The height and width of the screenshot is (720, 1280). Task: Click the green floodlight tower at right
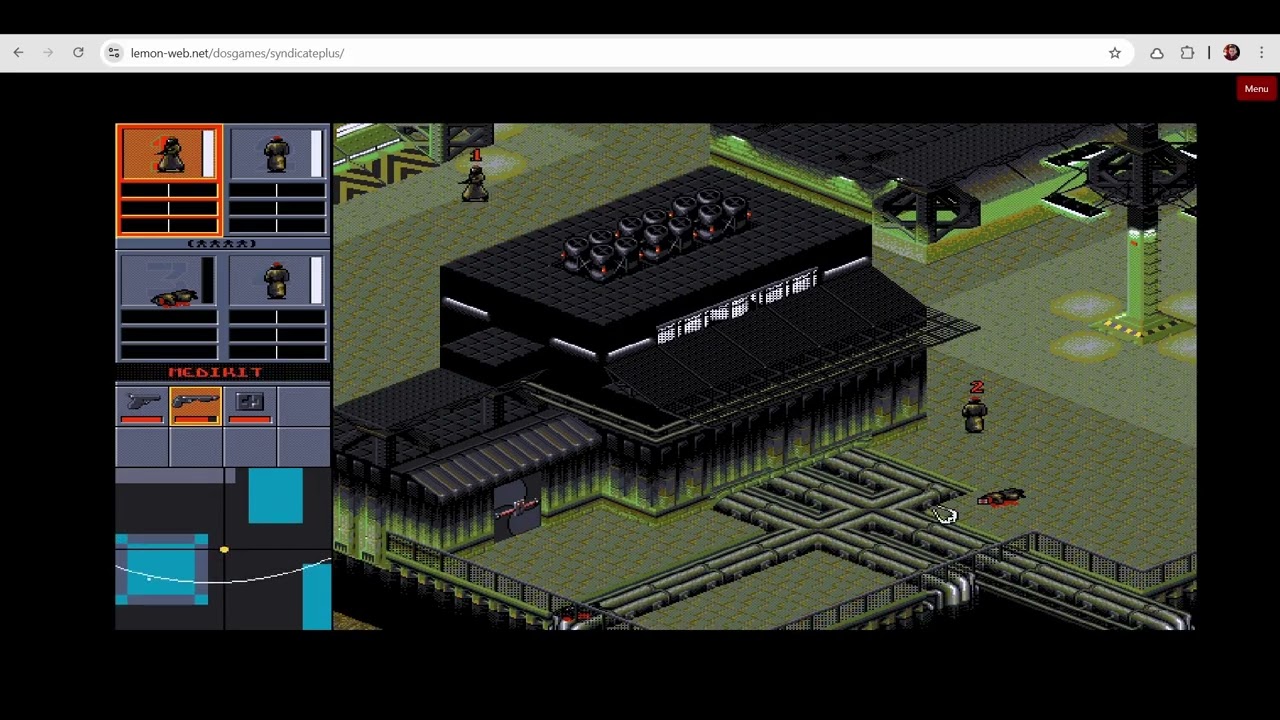1142,235
